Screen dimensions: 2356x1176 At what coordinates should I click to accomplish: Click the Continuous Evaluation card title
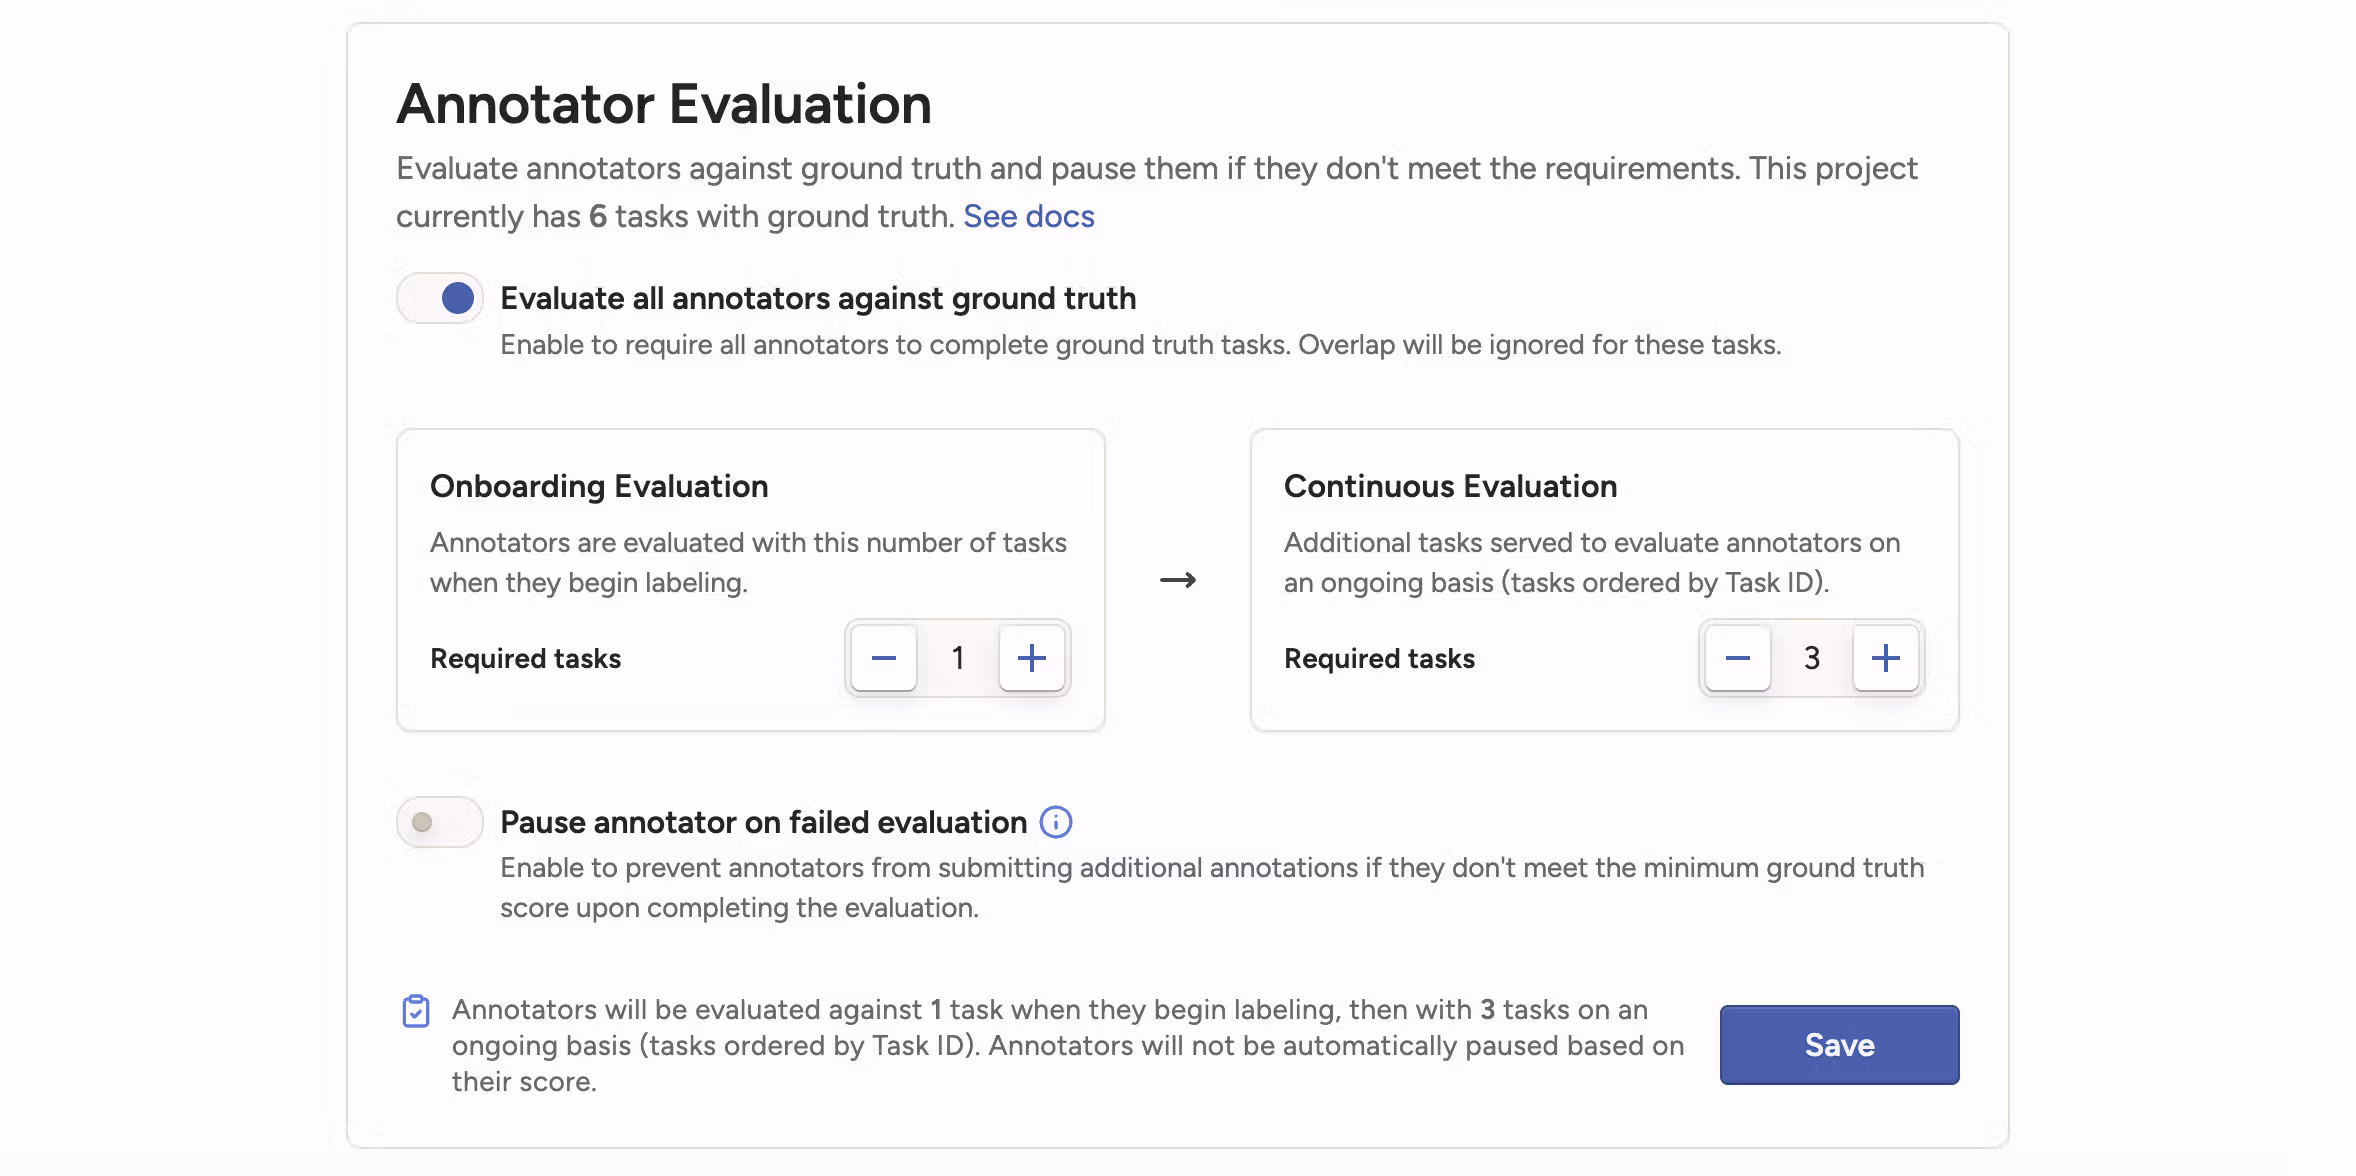1450,486
